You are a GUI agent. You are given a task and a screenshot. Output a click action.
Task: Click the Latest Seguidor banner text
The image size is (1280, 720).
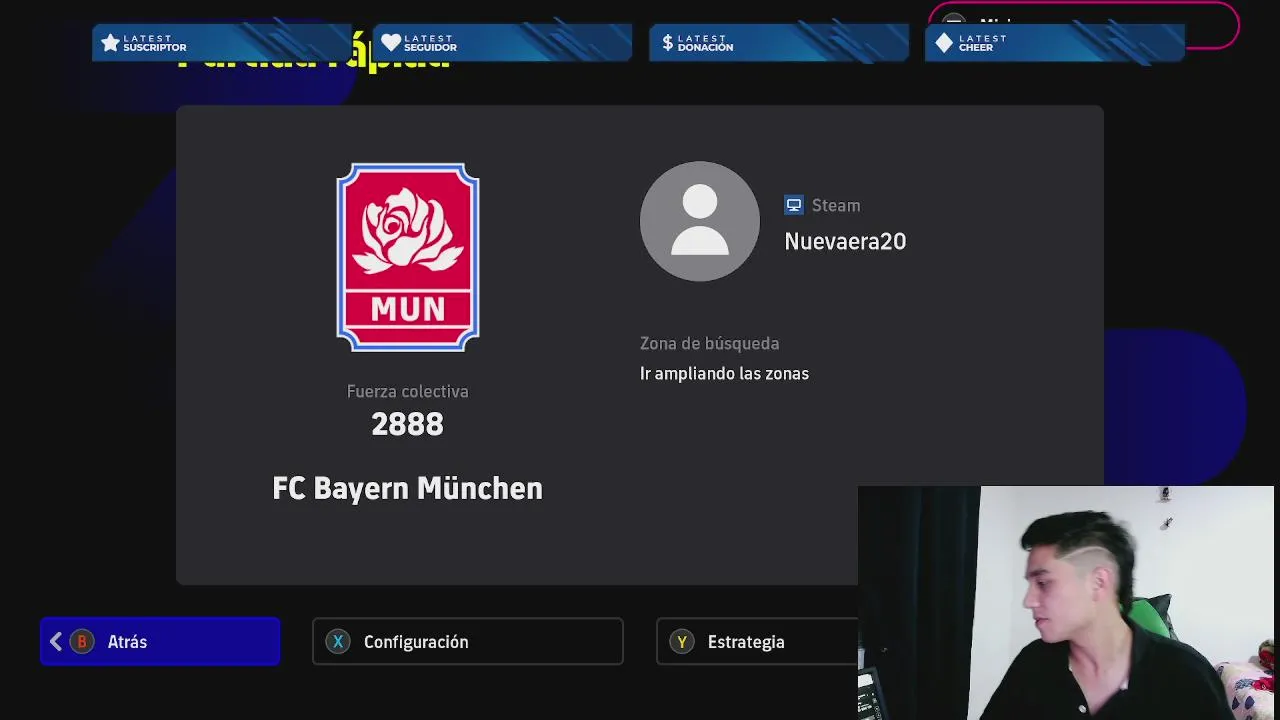coord(430,43)
